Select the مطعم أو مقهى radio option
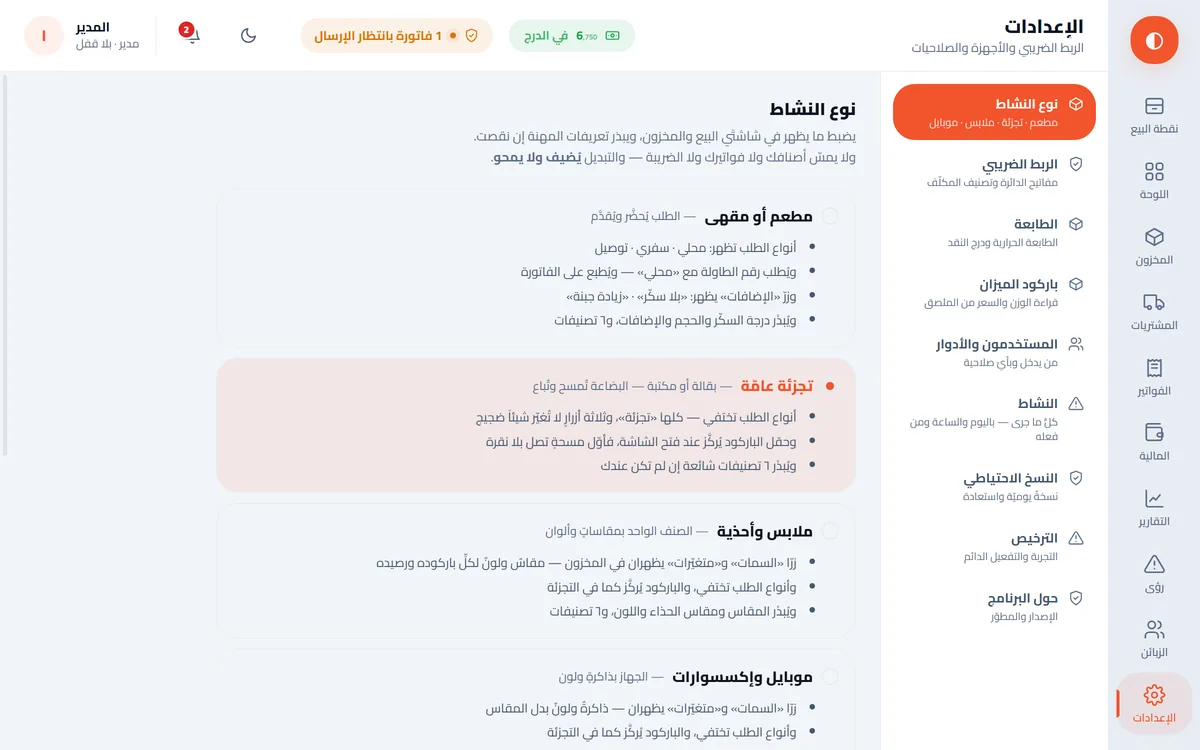This screenshot has width=1200, height=750. (x=830, y=216)
